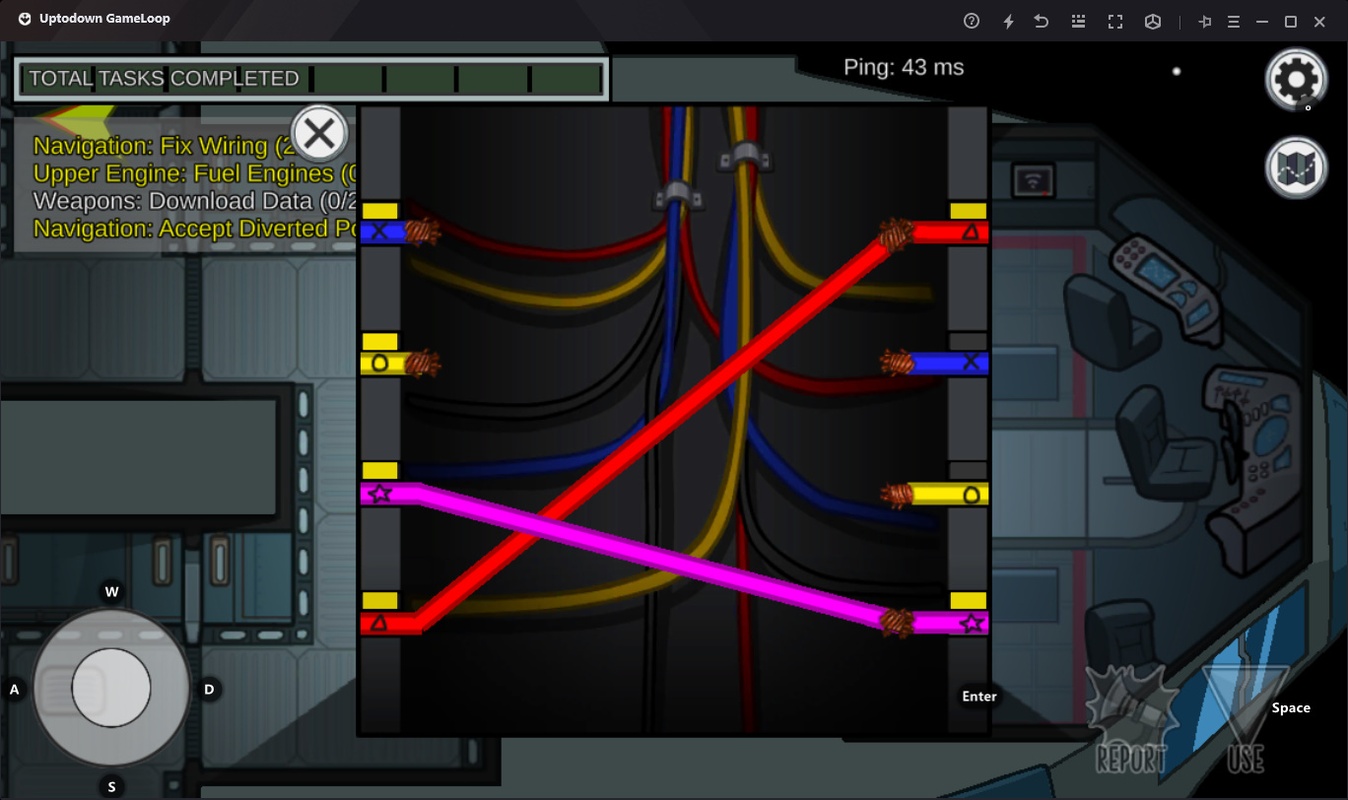Viewport: 1348px width, 800px height.
Task: Click the copper tip of right yellow wire
Action: pyautogui.click(x=897, y=494)
